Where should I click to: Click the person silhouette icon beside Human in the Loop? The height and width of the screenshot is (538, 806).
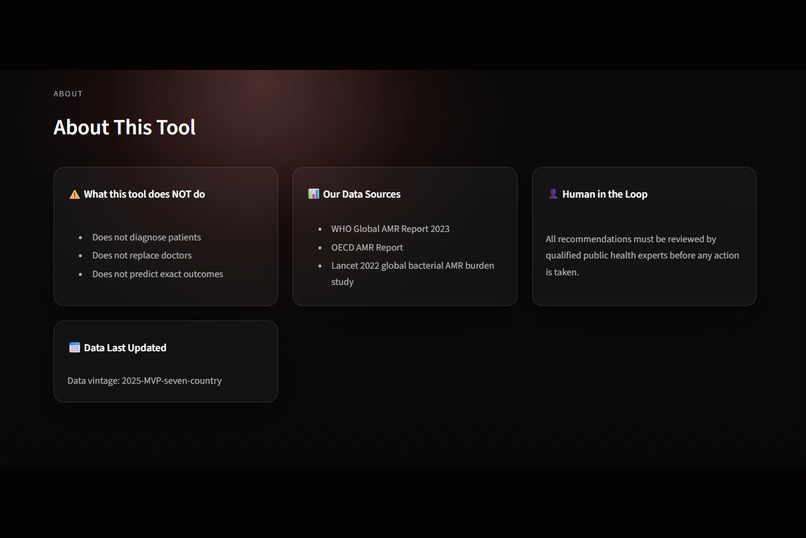(x=553, y=194)
